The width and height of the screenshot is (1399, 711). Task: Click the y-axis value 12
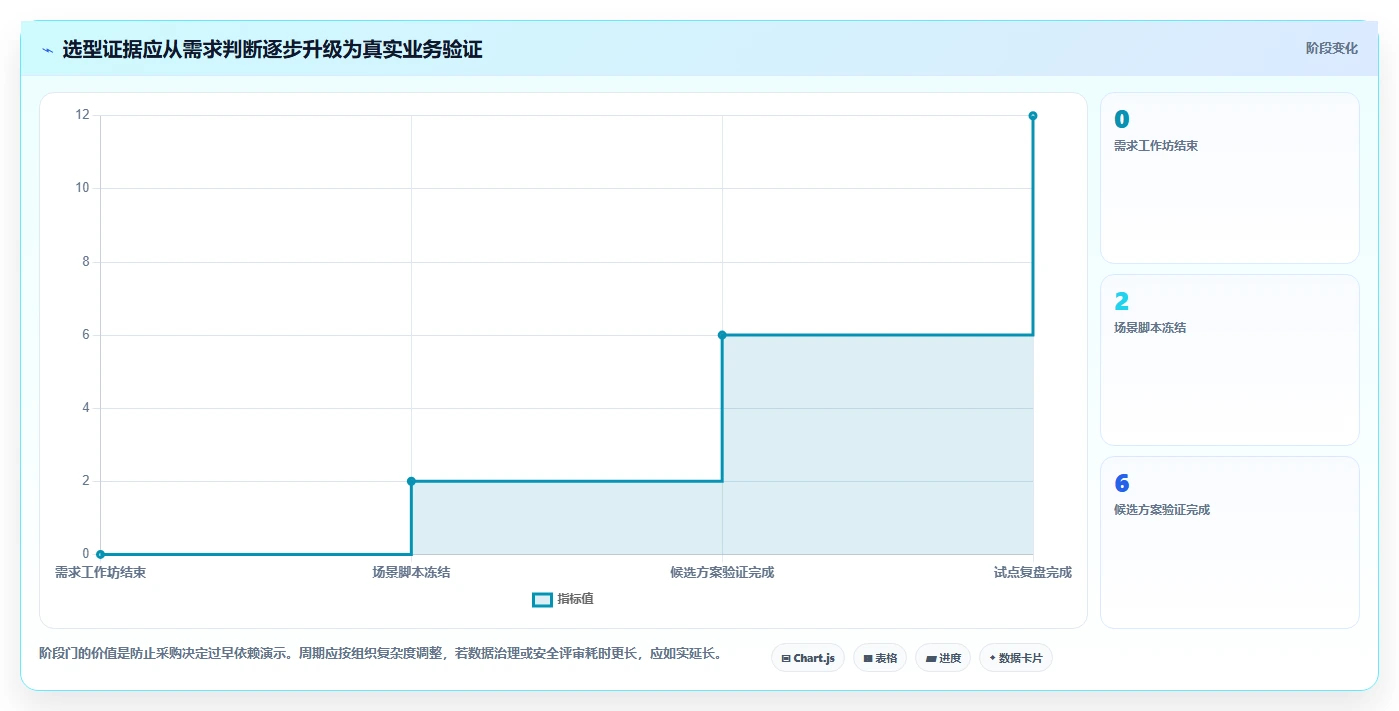(x=82, y=115)
